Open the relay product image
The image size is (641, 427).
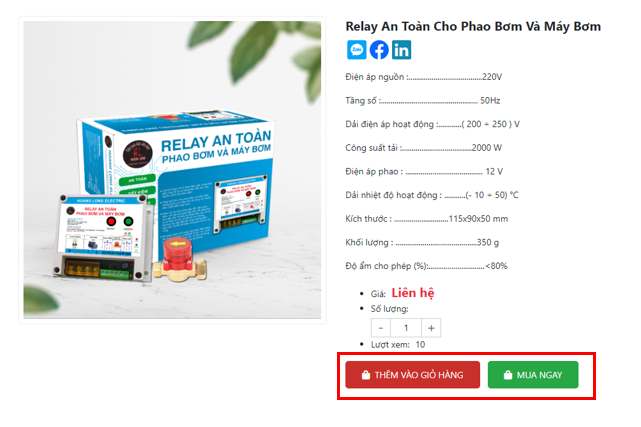tap(172, 170)
